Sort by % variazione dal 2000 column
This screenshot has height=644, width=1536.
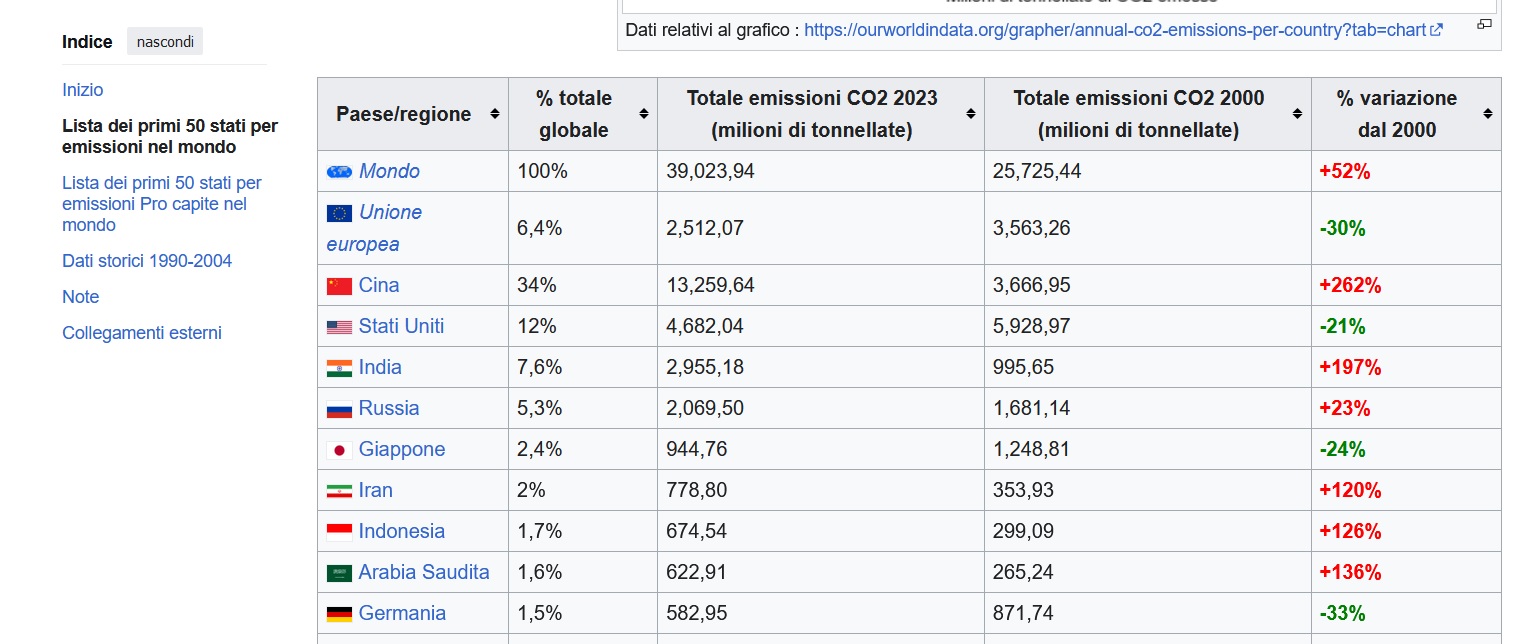(x=1488, y=114)
